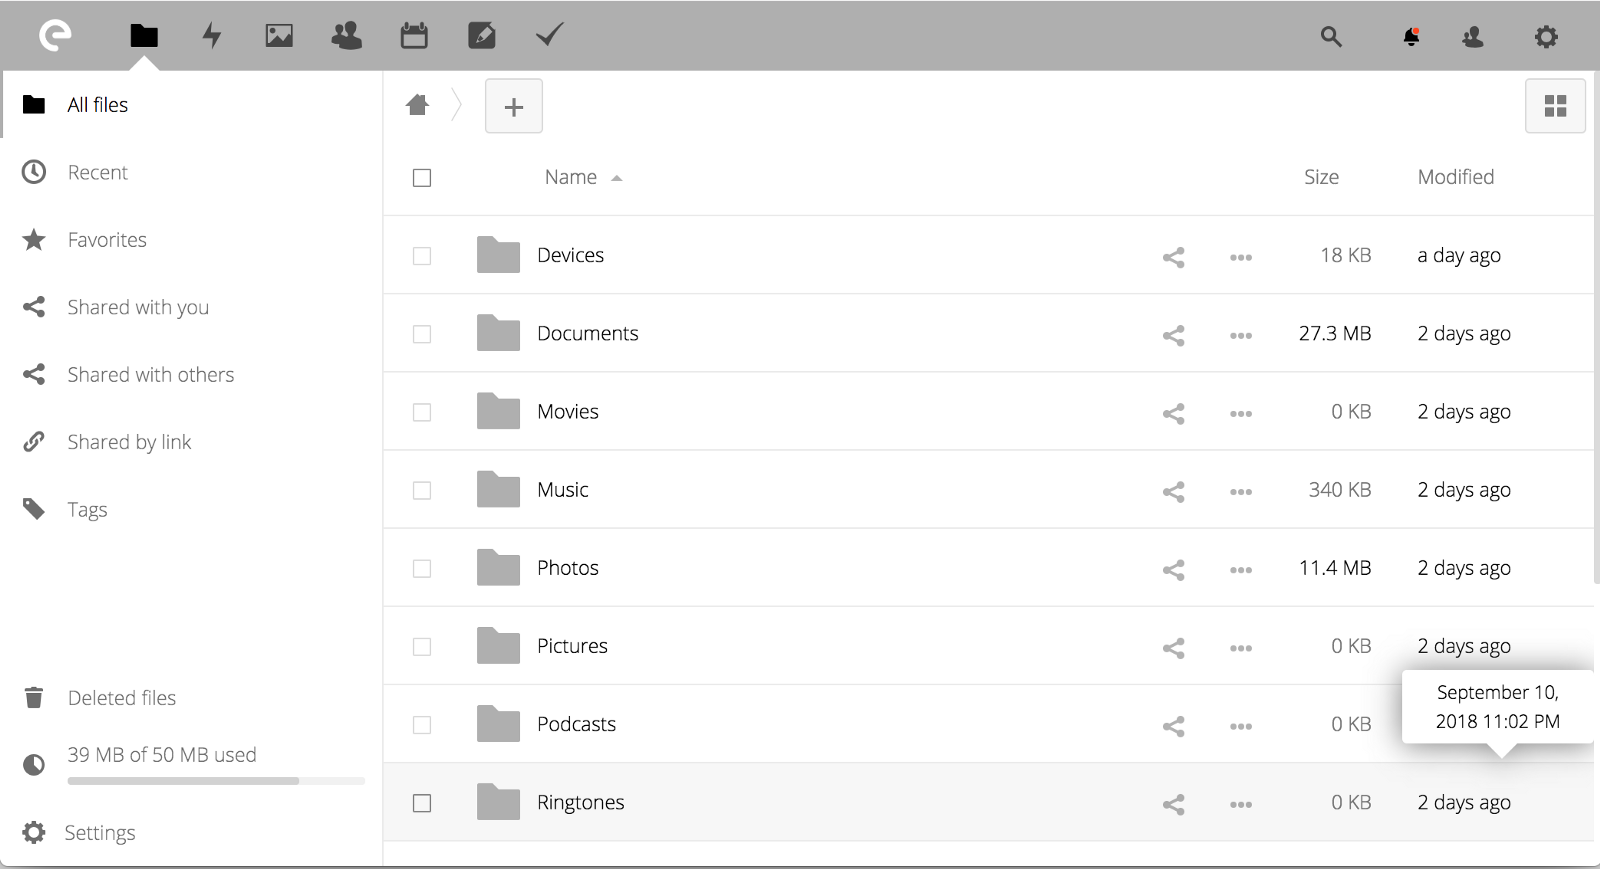
Task: Open the Tasks checkmark icon
Action: (549, 36)
